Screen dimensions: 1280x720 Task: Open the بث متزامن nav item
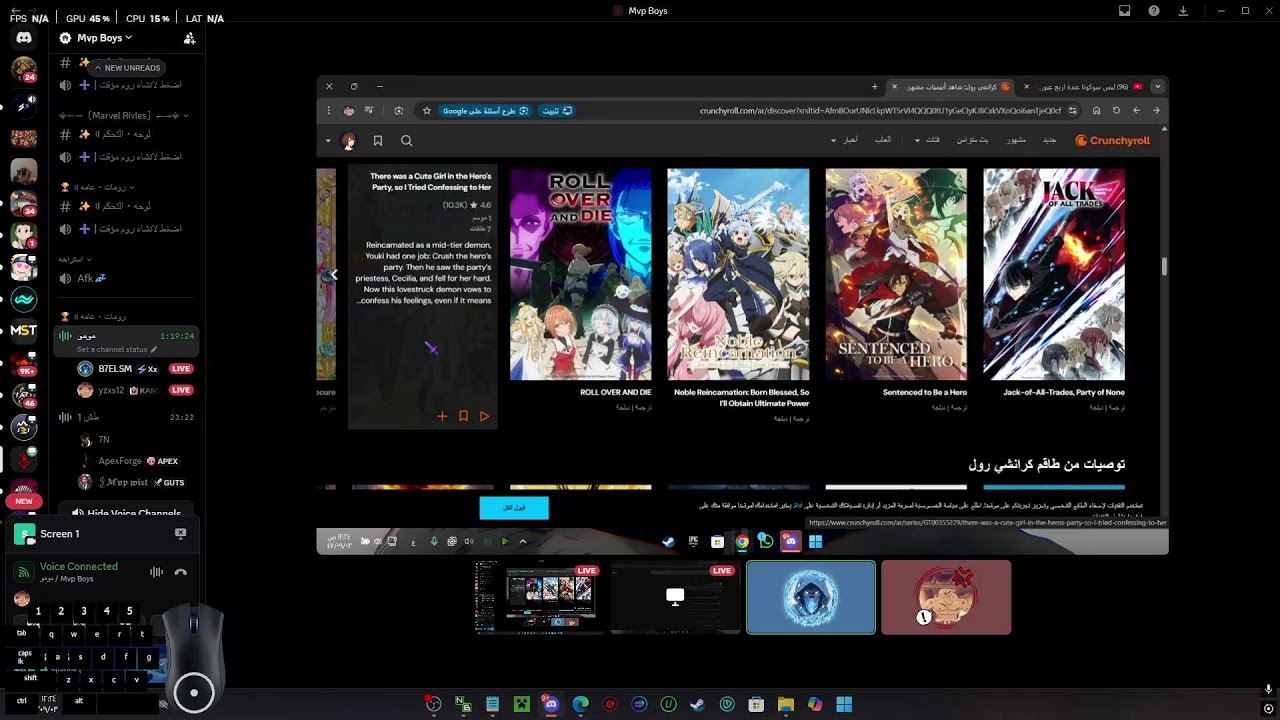[x=972, y=140]
